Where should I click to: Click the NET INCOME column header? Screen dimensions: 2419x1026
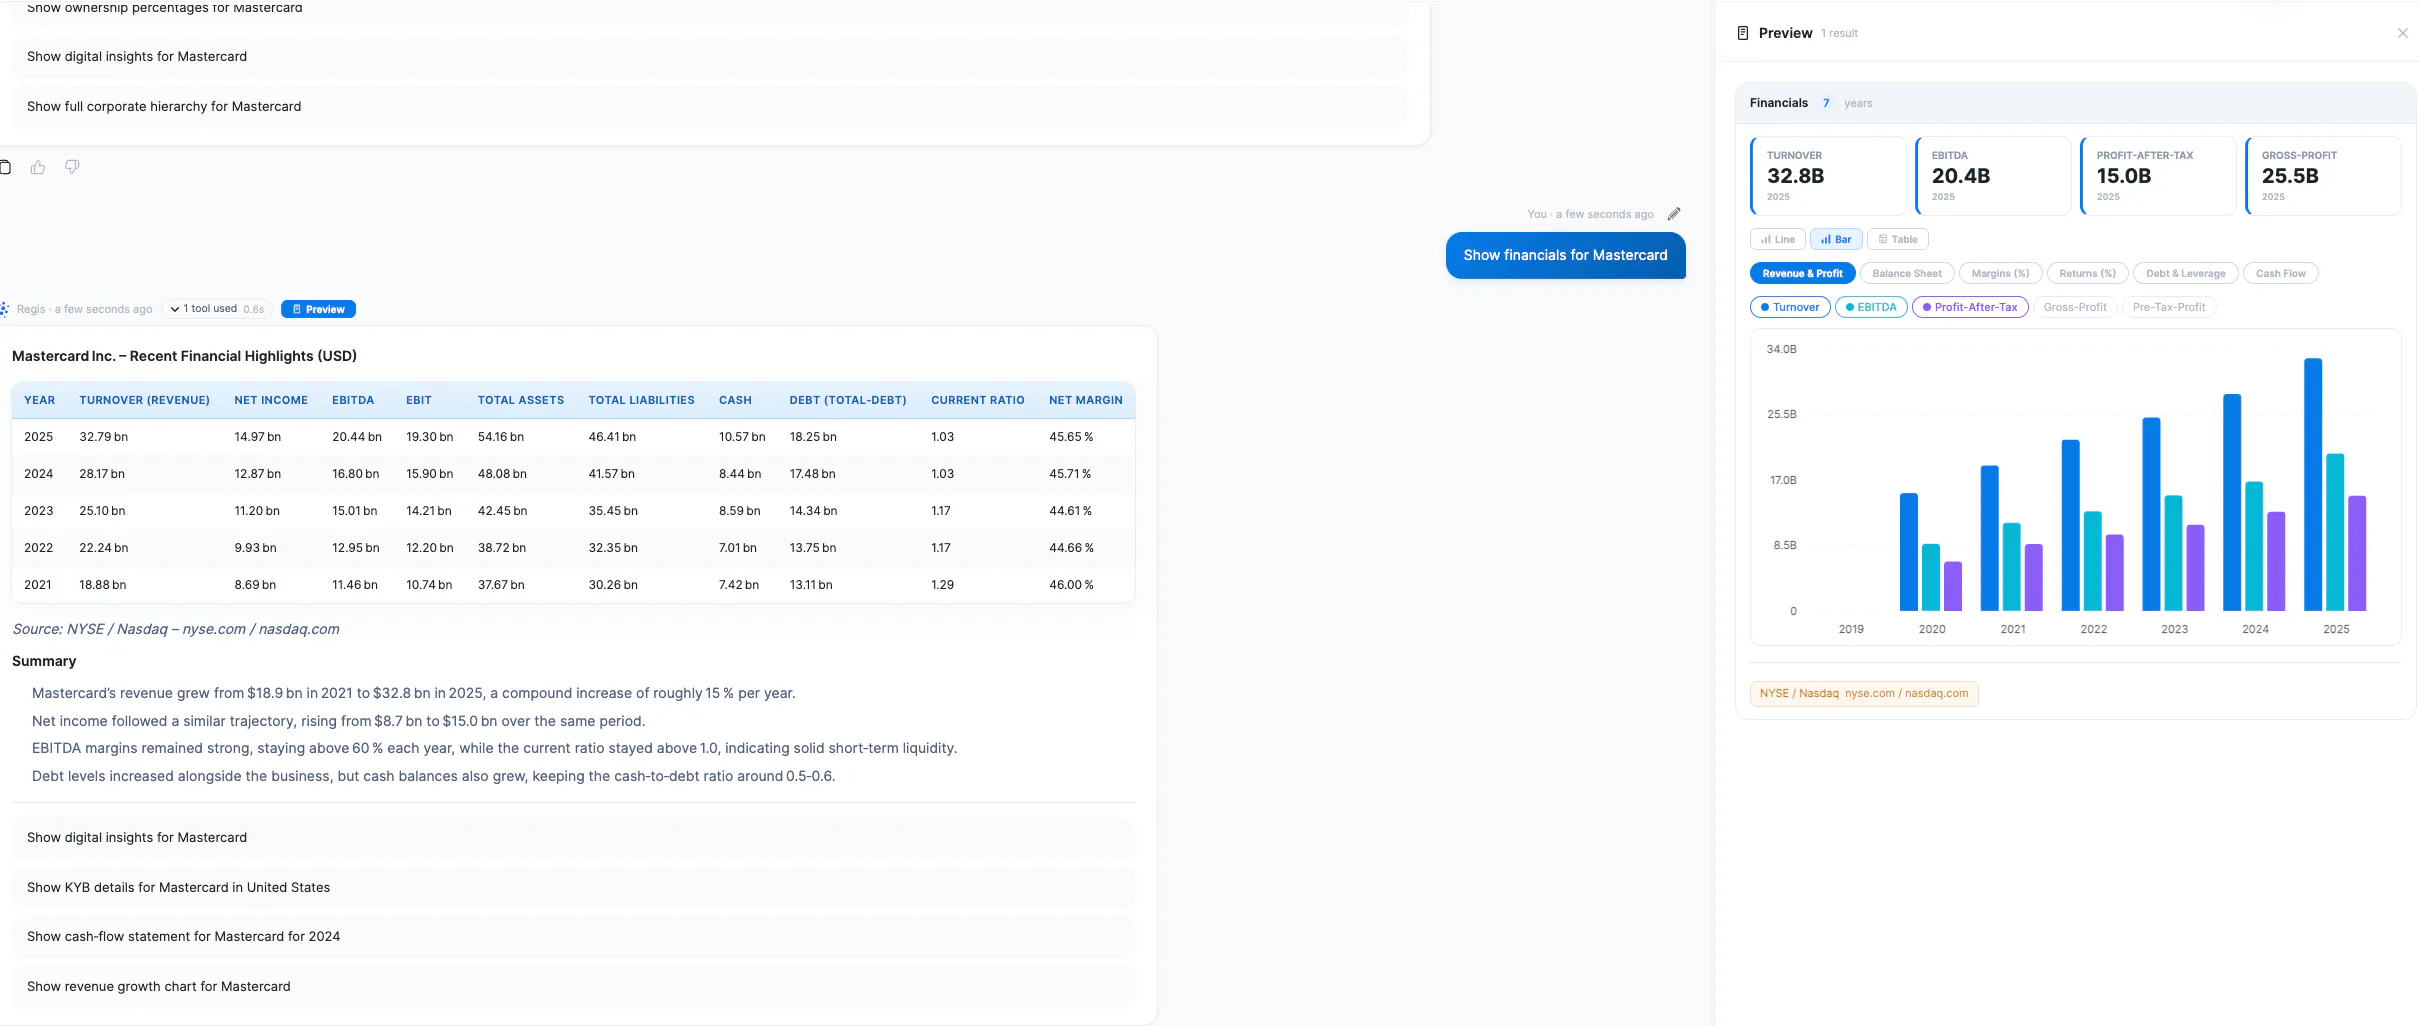click(271, 400)
